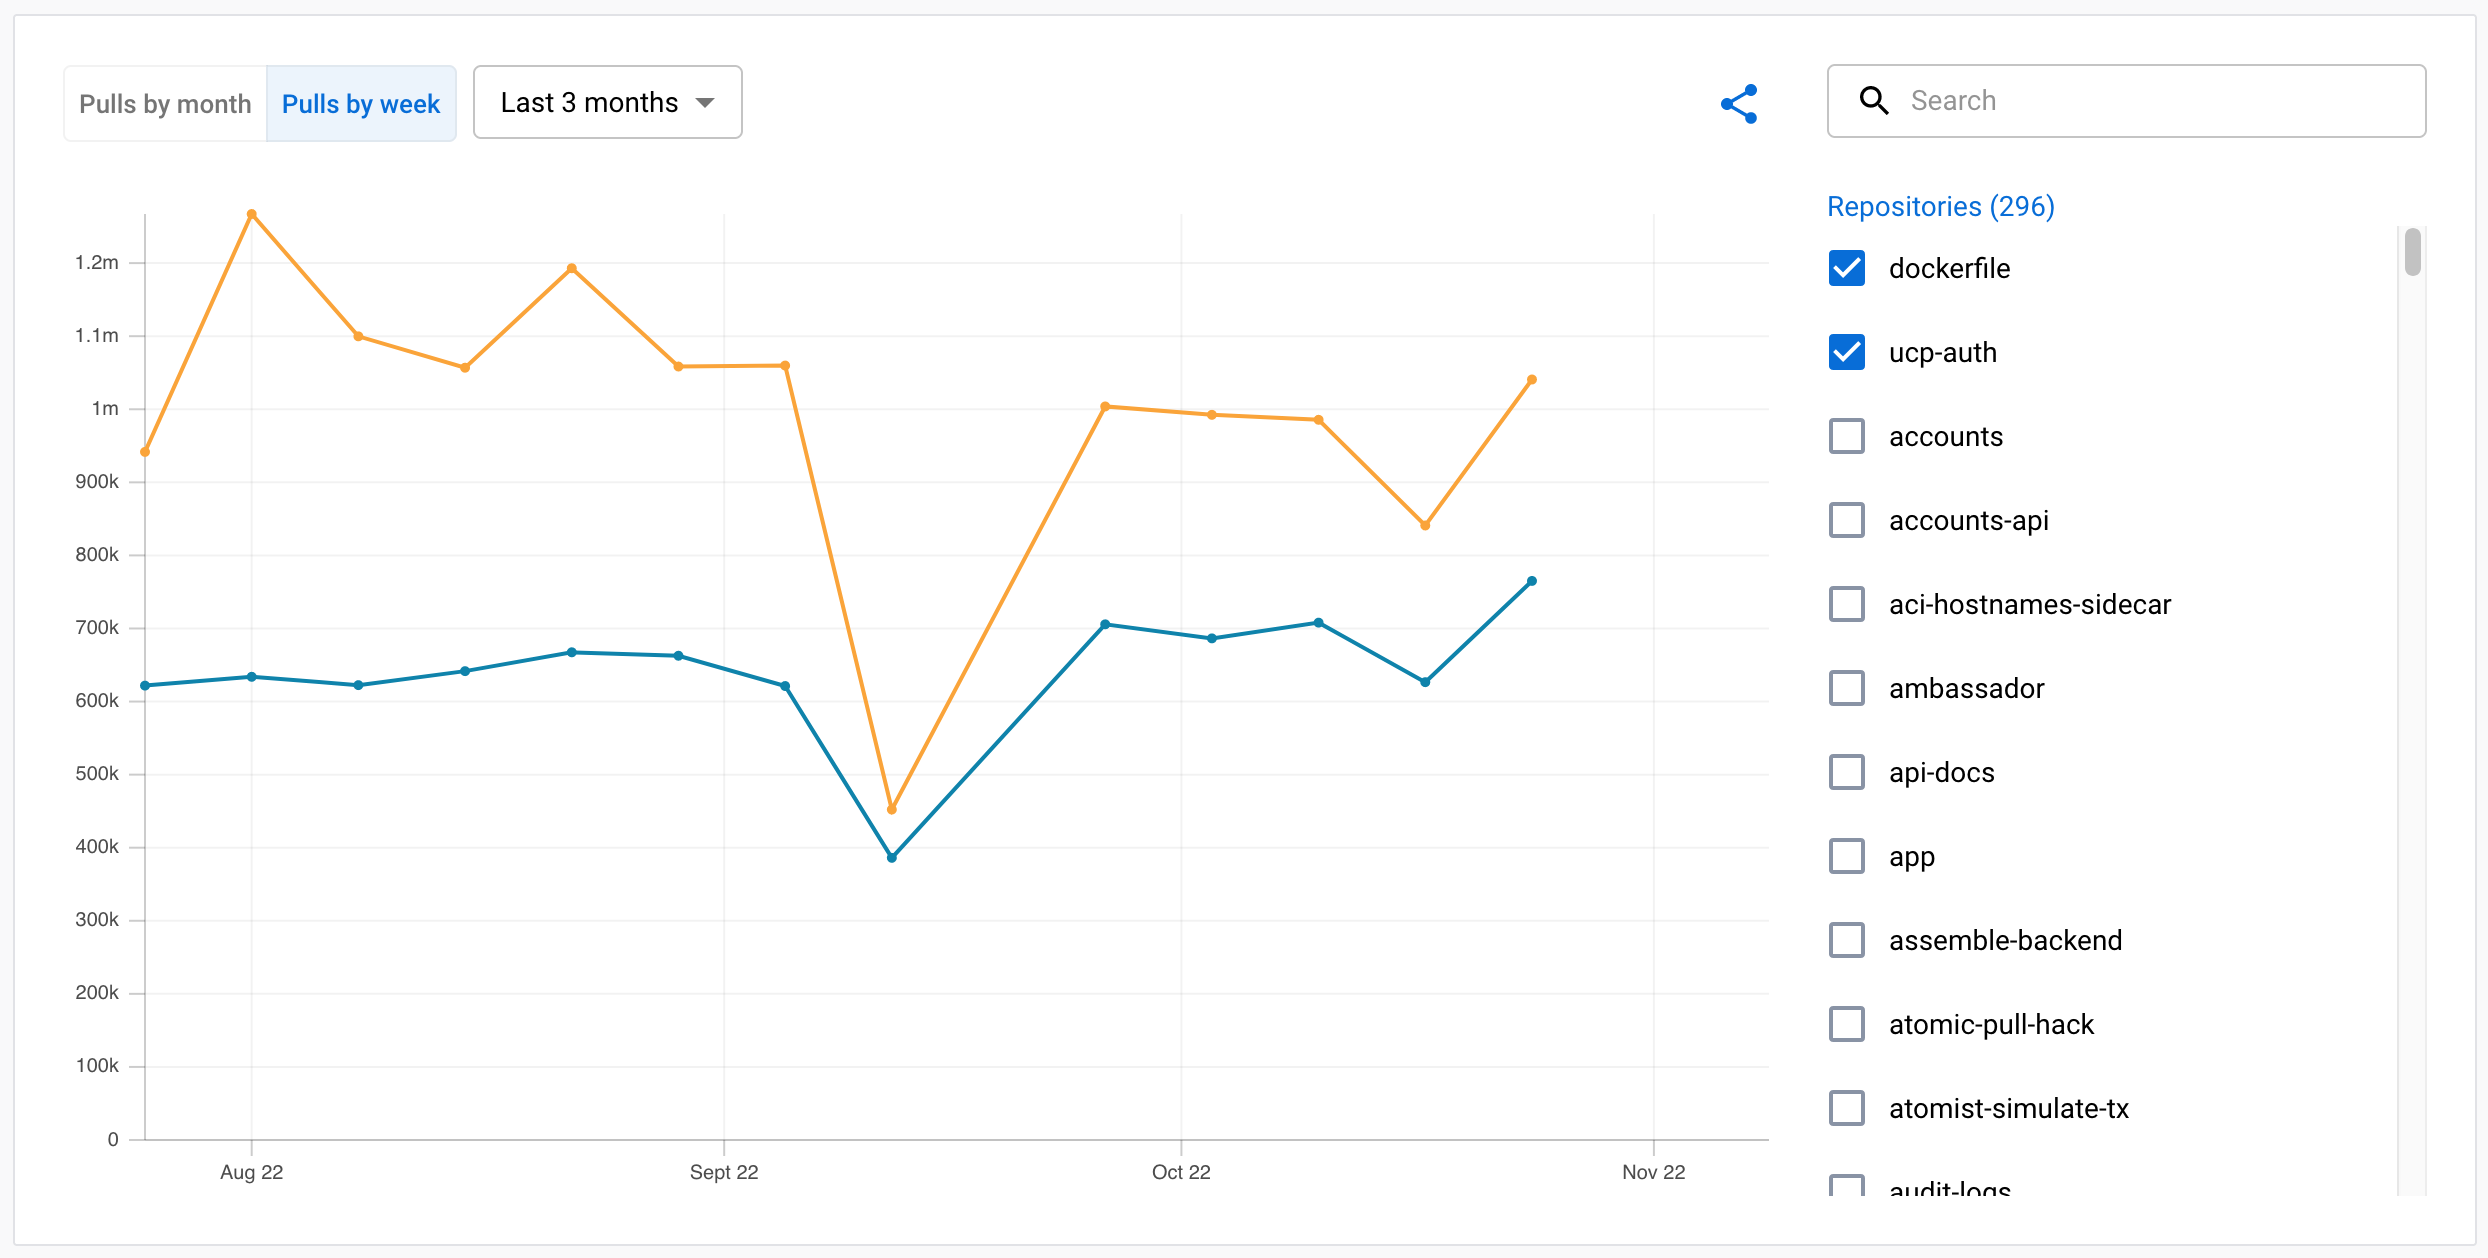Enable the accounts repository checkbox
Screen dimensions: 2488x1258
pyautogui.click(x=1847, y=436)
